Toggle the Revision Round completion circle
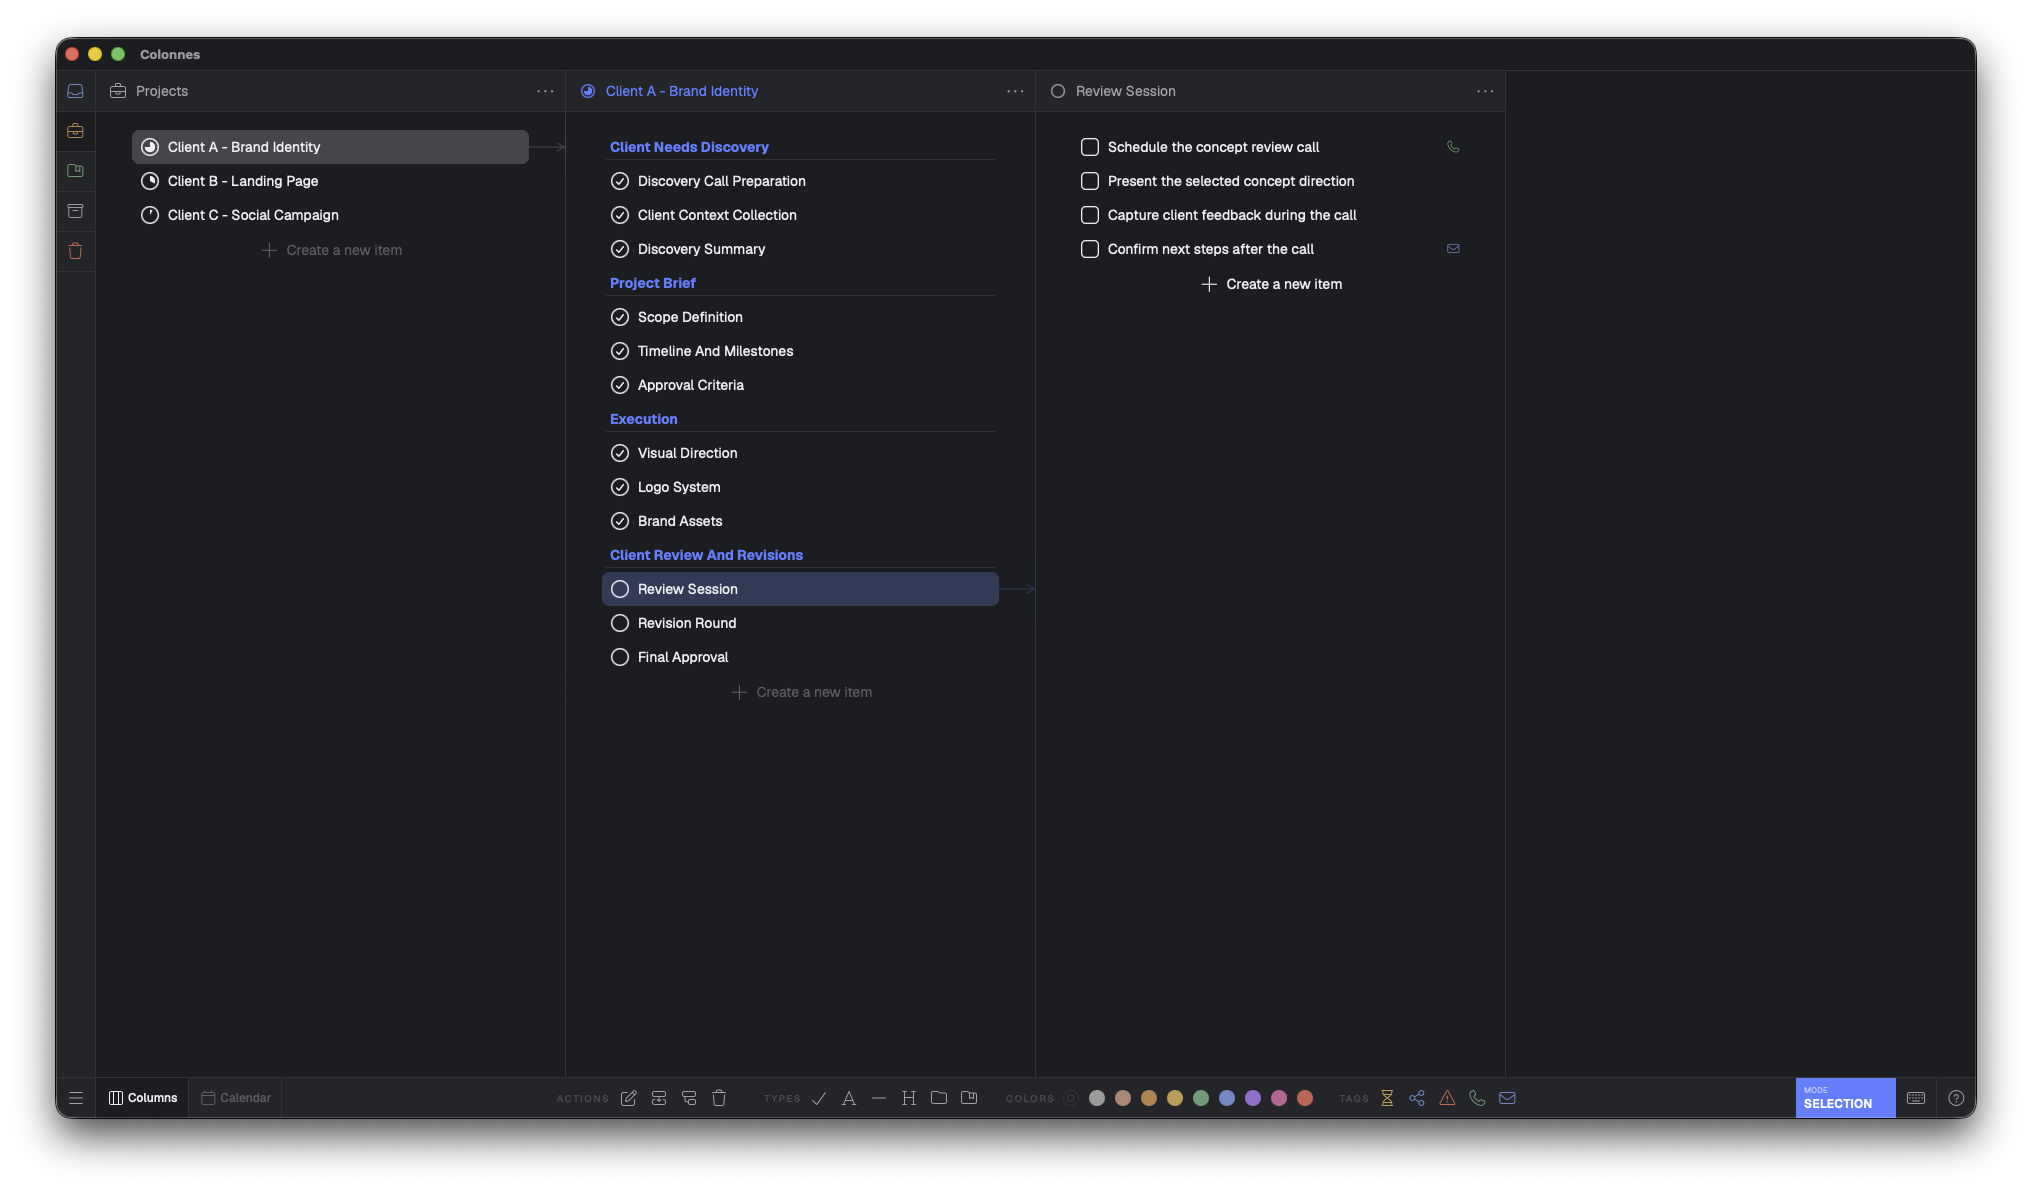Screen dimensions: 2032x1192 tap(620, 623)
